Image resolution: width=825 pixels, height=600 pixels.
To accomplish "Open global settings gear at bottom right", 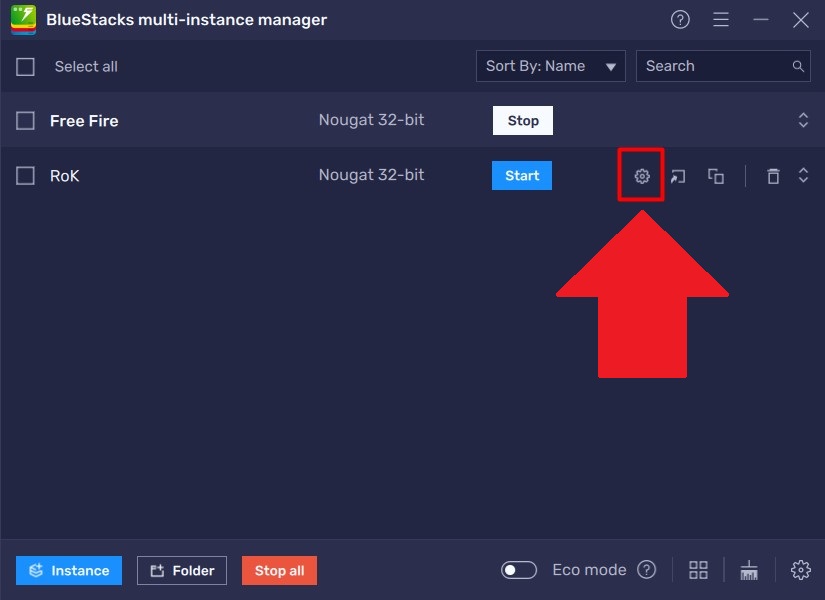I will (x=801, y=569).
